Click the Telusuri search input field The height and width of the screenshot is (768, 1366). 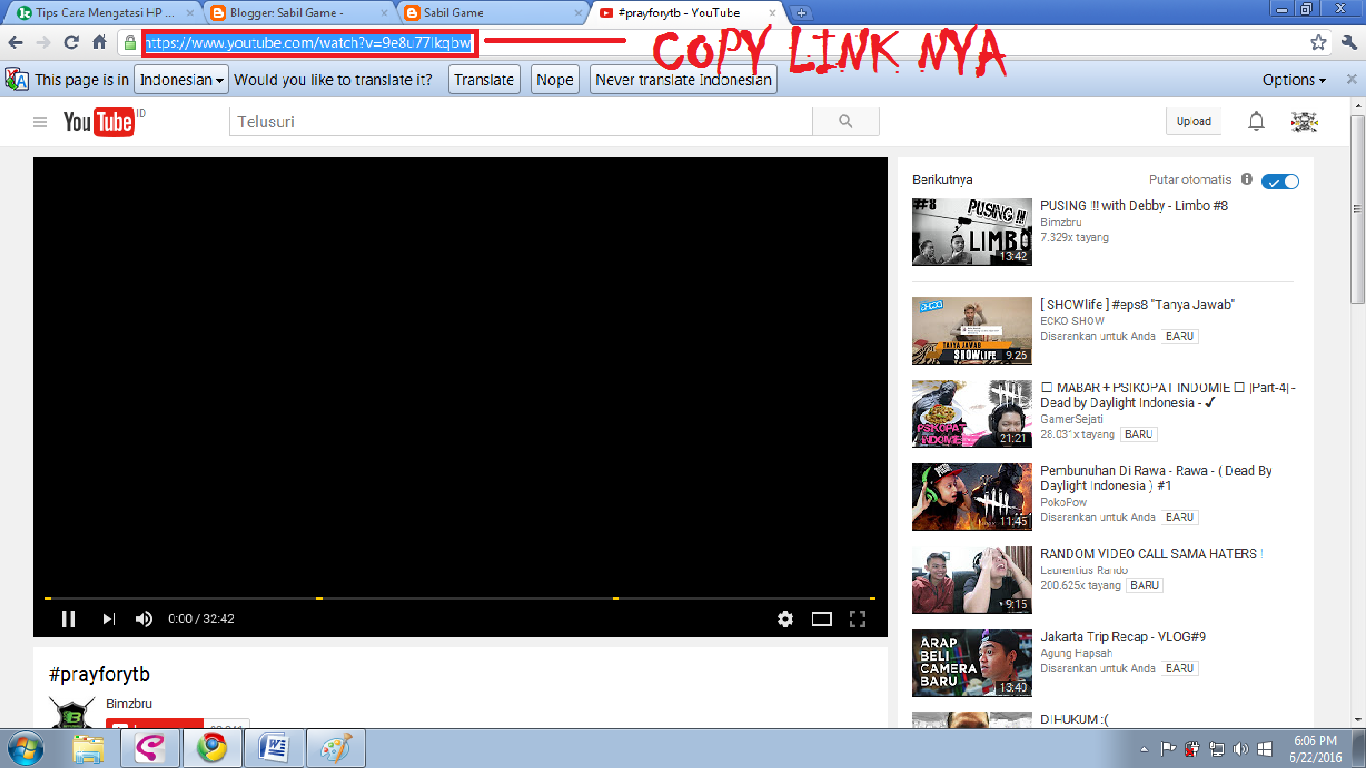521,121
